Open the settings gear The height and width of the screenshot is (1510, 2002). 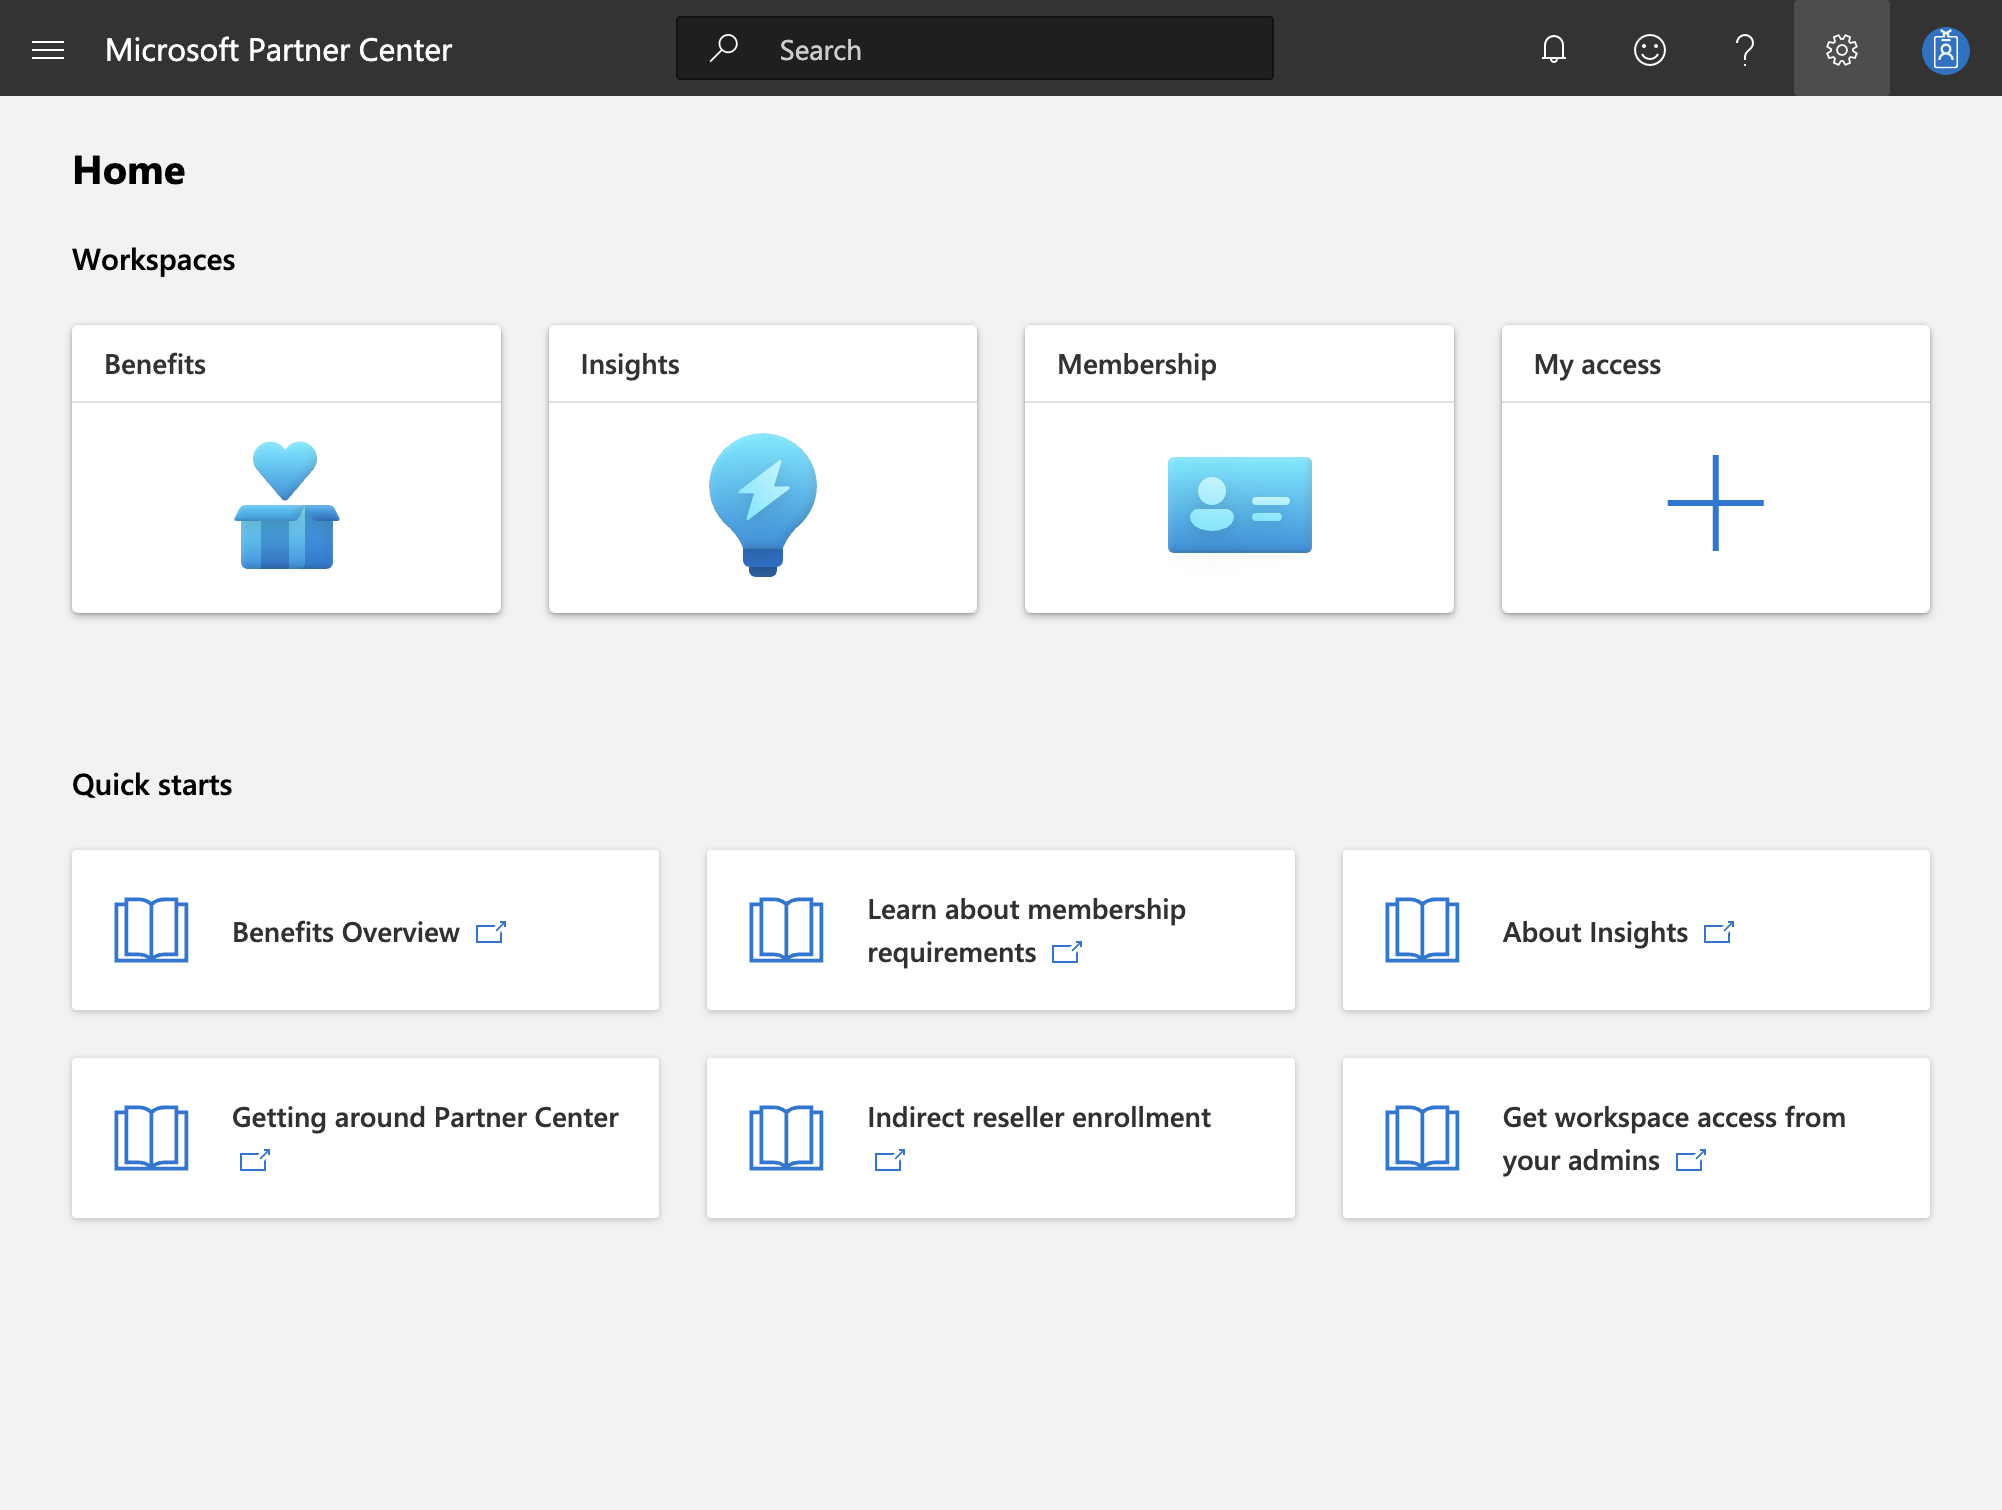tap(1841, 49)
